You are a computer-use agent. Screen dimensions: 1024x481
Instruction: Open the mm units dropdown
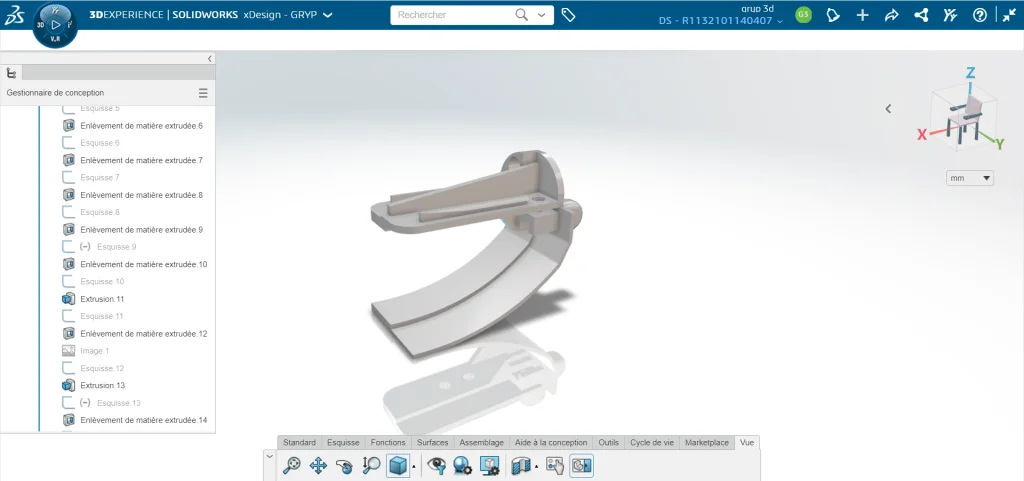(970, 178)
